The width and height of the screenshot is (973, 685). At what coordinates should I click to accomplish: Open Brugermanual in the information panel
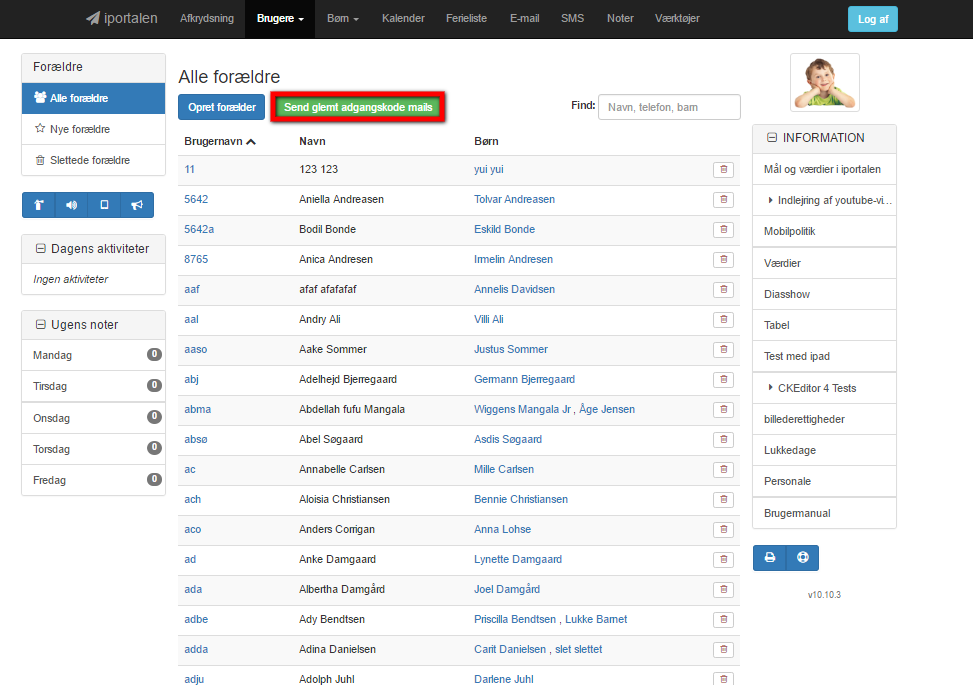(824, 513)
